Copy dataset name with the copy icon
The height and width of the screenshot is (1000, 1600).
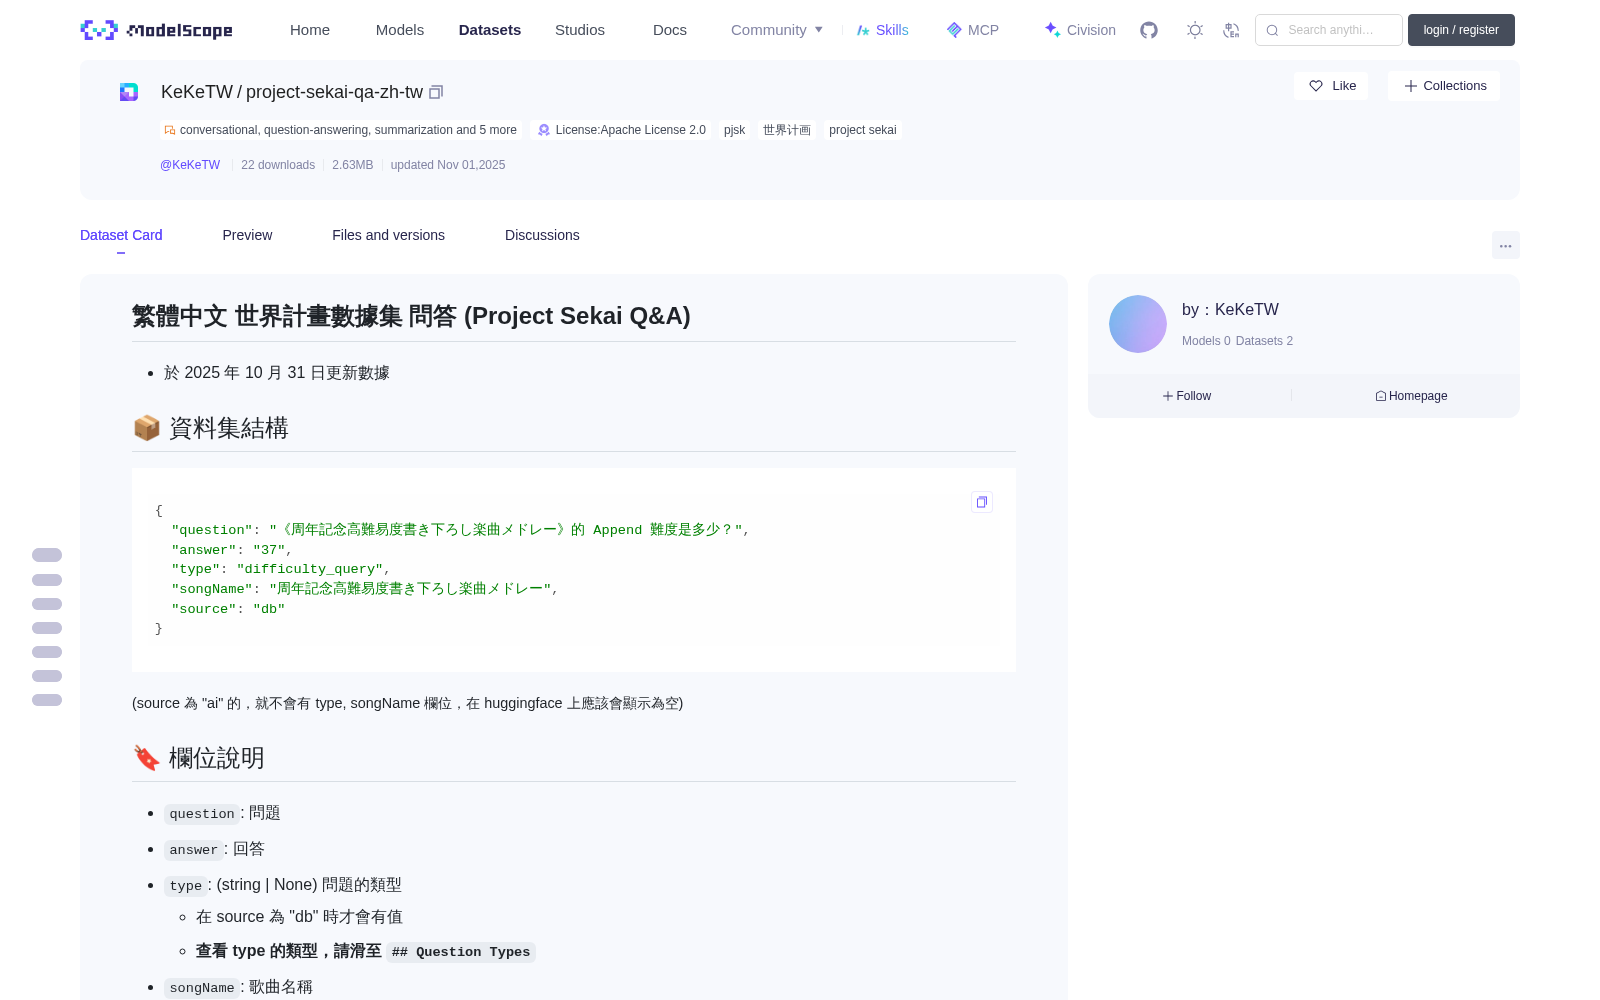tap(436, 92)
